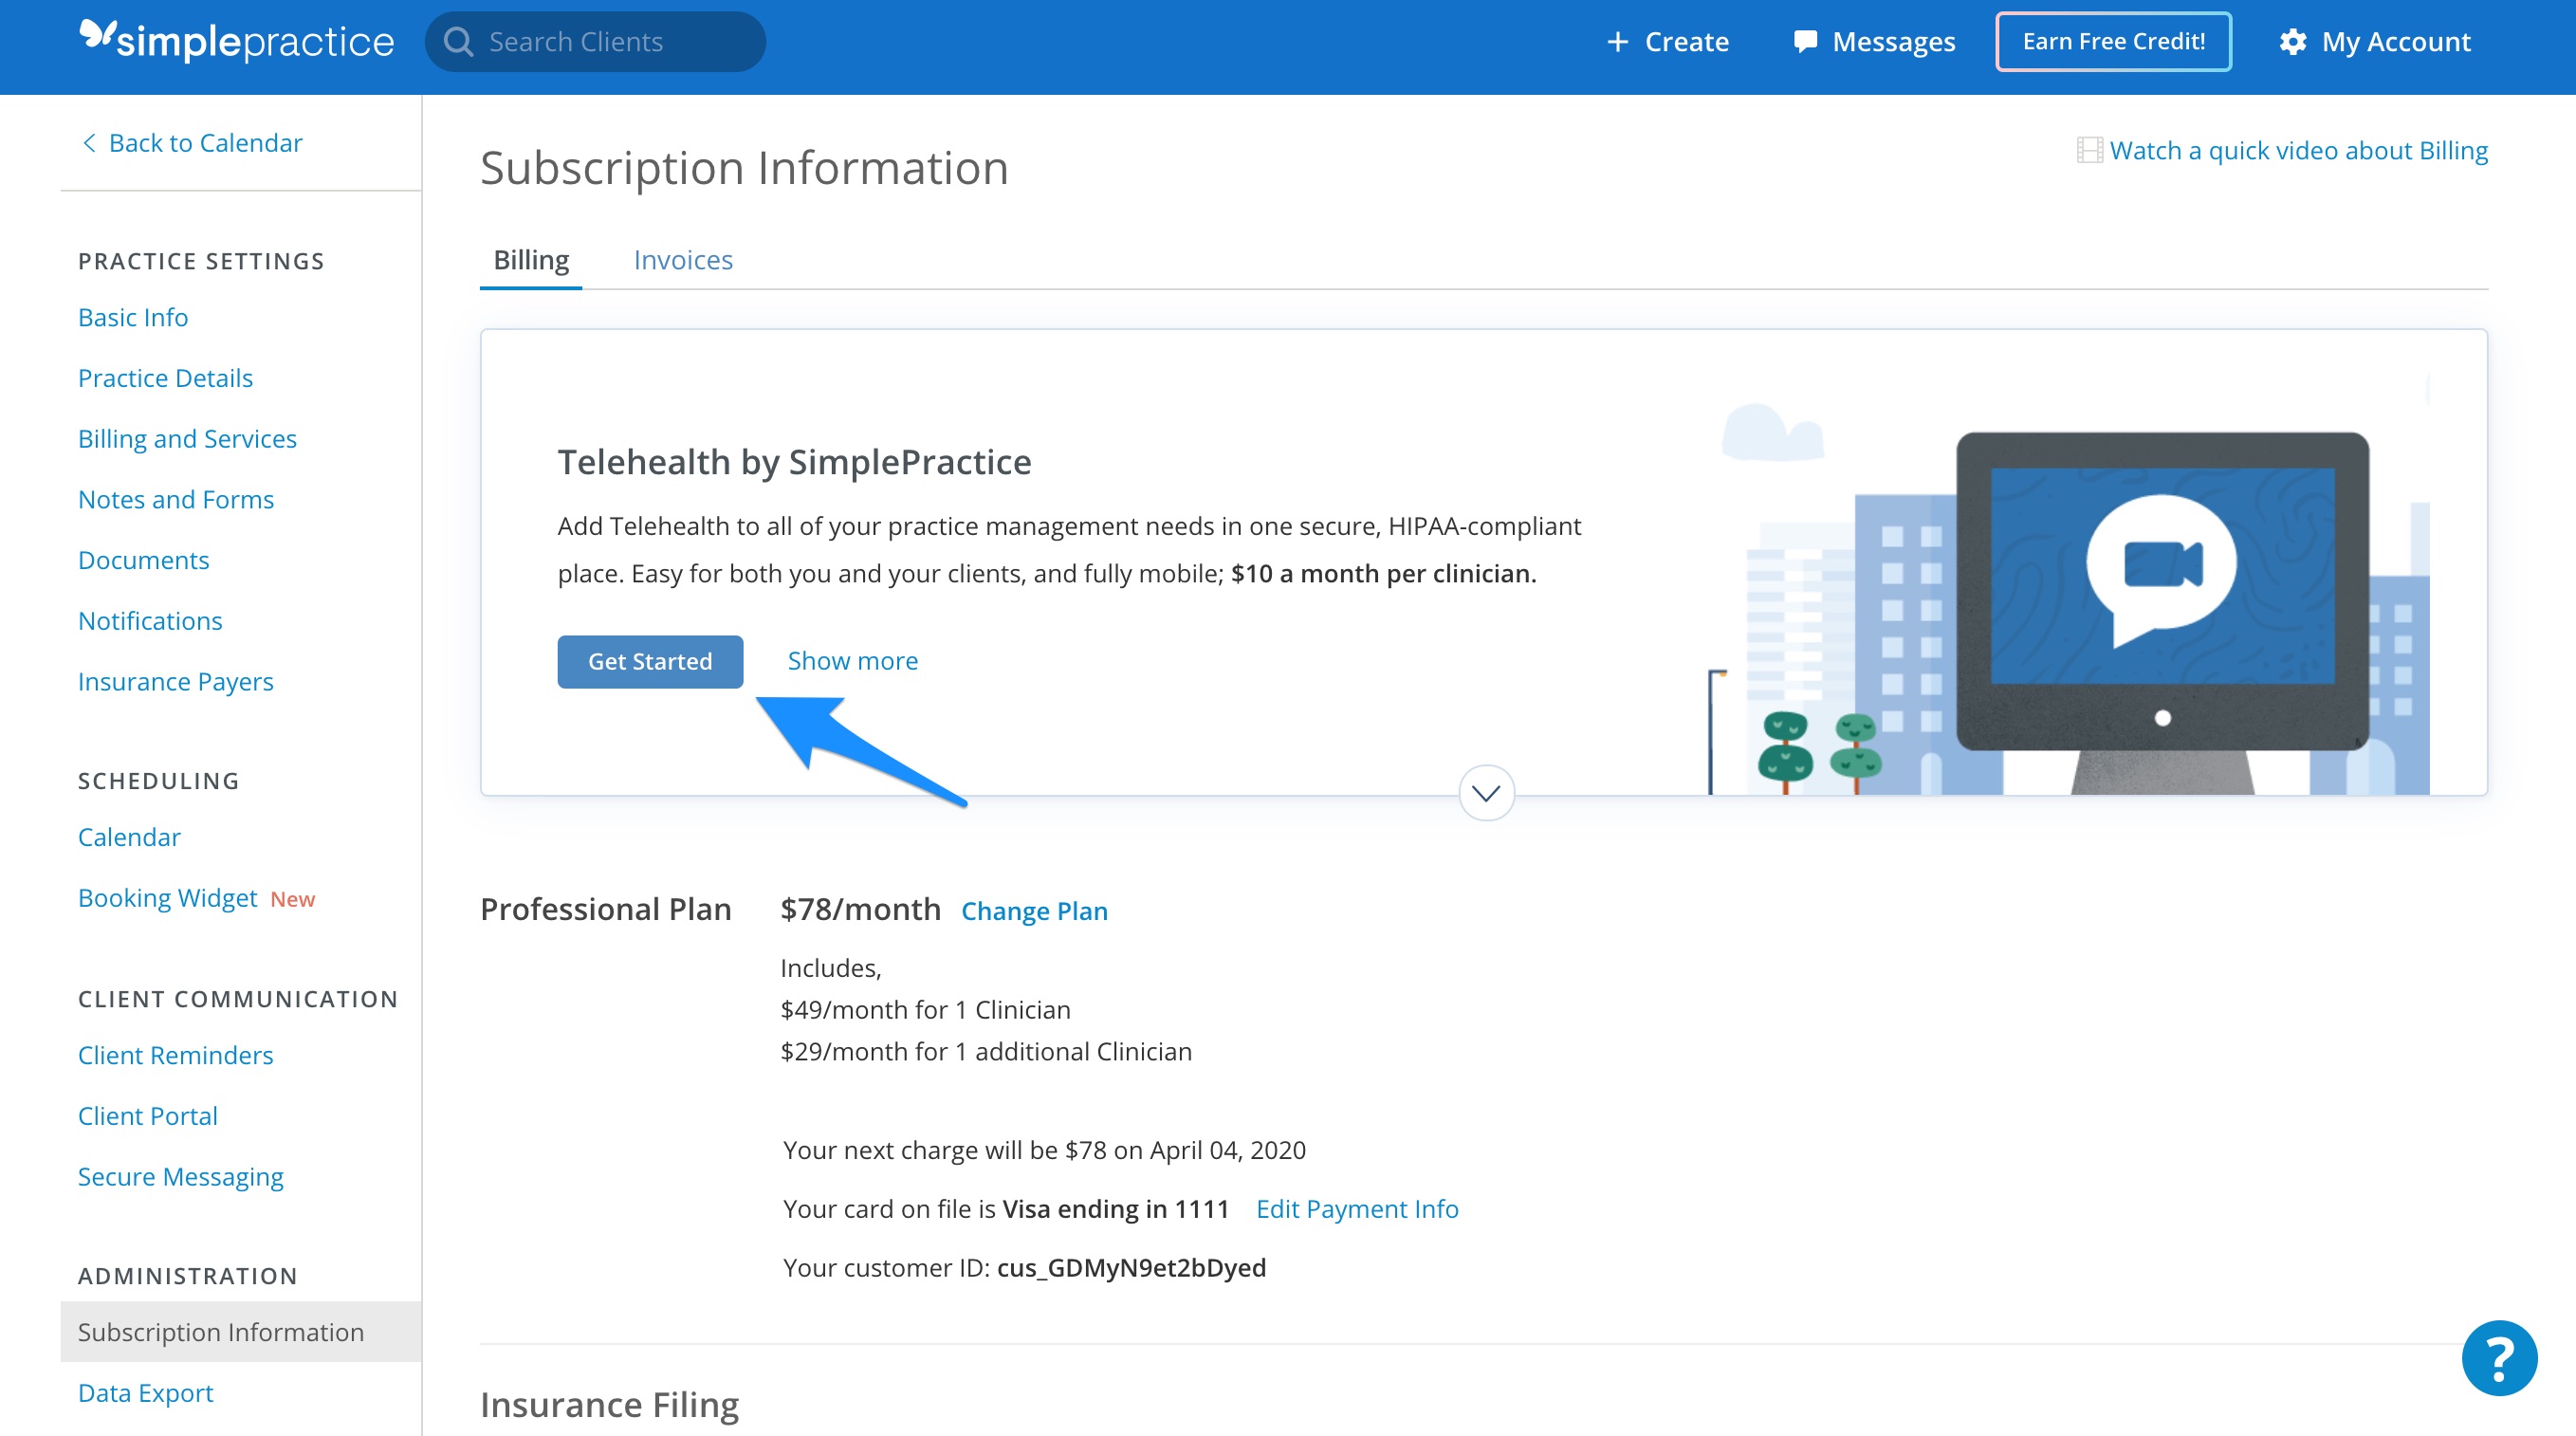The width and height of the screenshot is (2576, 1436).
Task: Click Edit Payment Info link
Action: [x=1356, y=1207]
